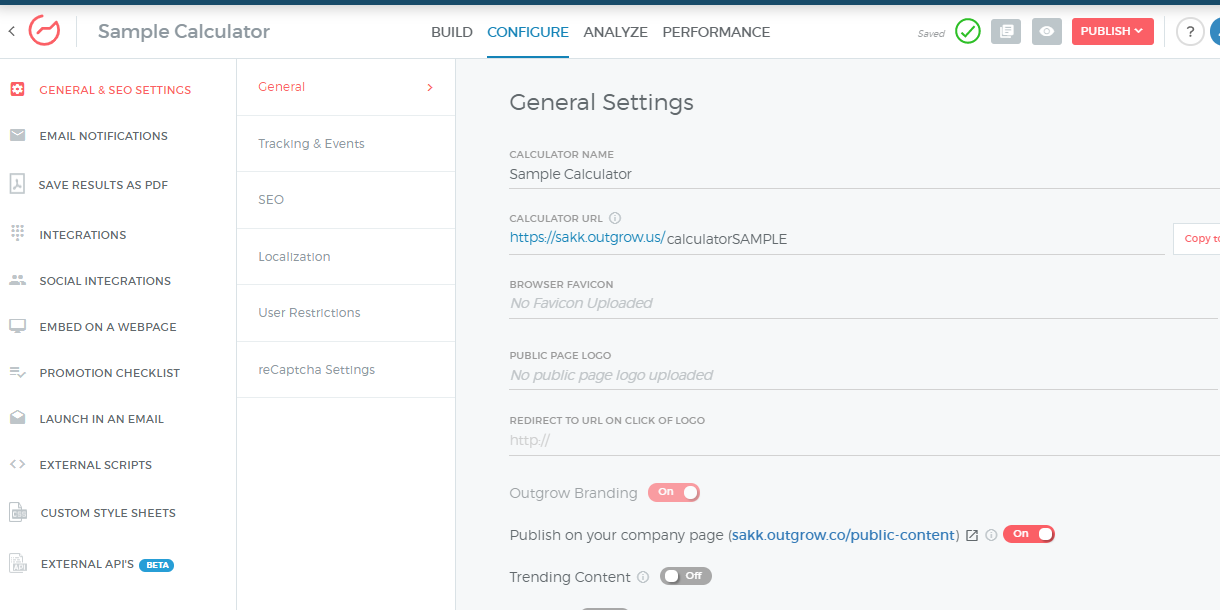Open User Restrictions settings
The height and width of the screenshot is (610, 1220).
tap(346, 313)
